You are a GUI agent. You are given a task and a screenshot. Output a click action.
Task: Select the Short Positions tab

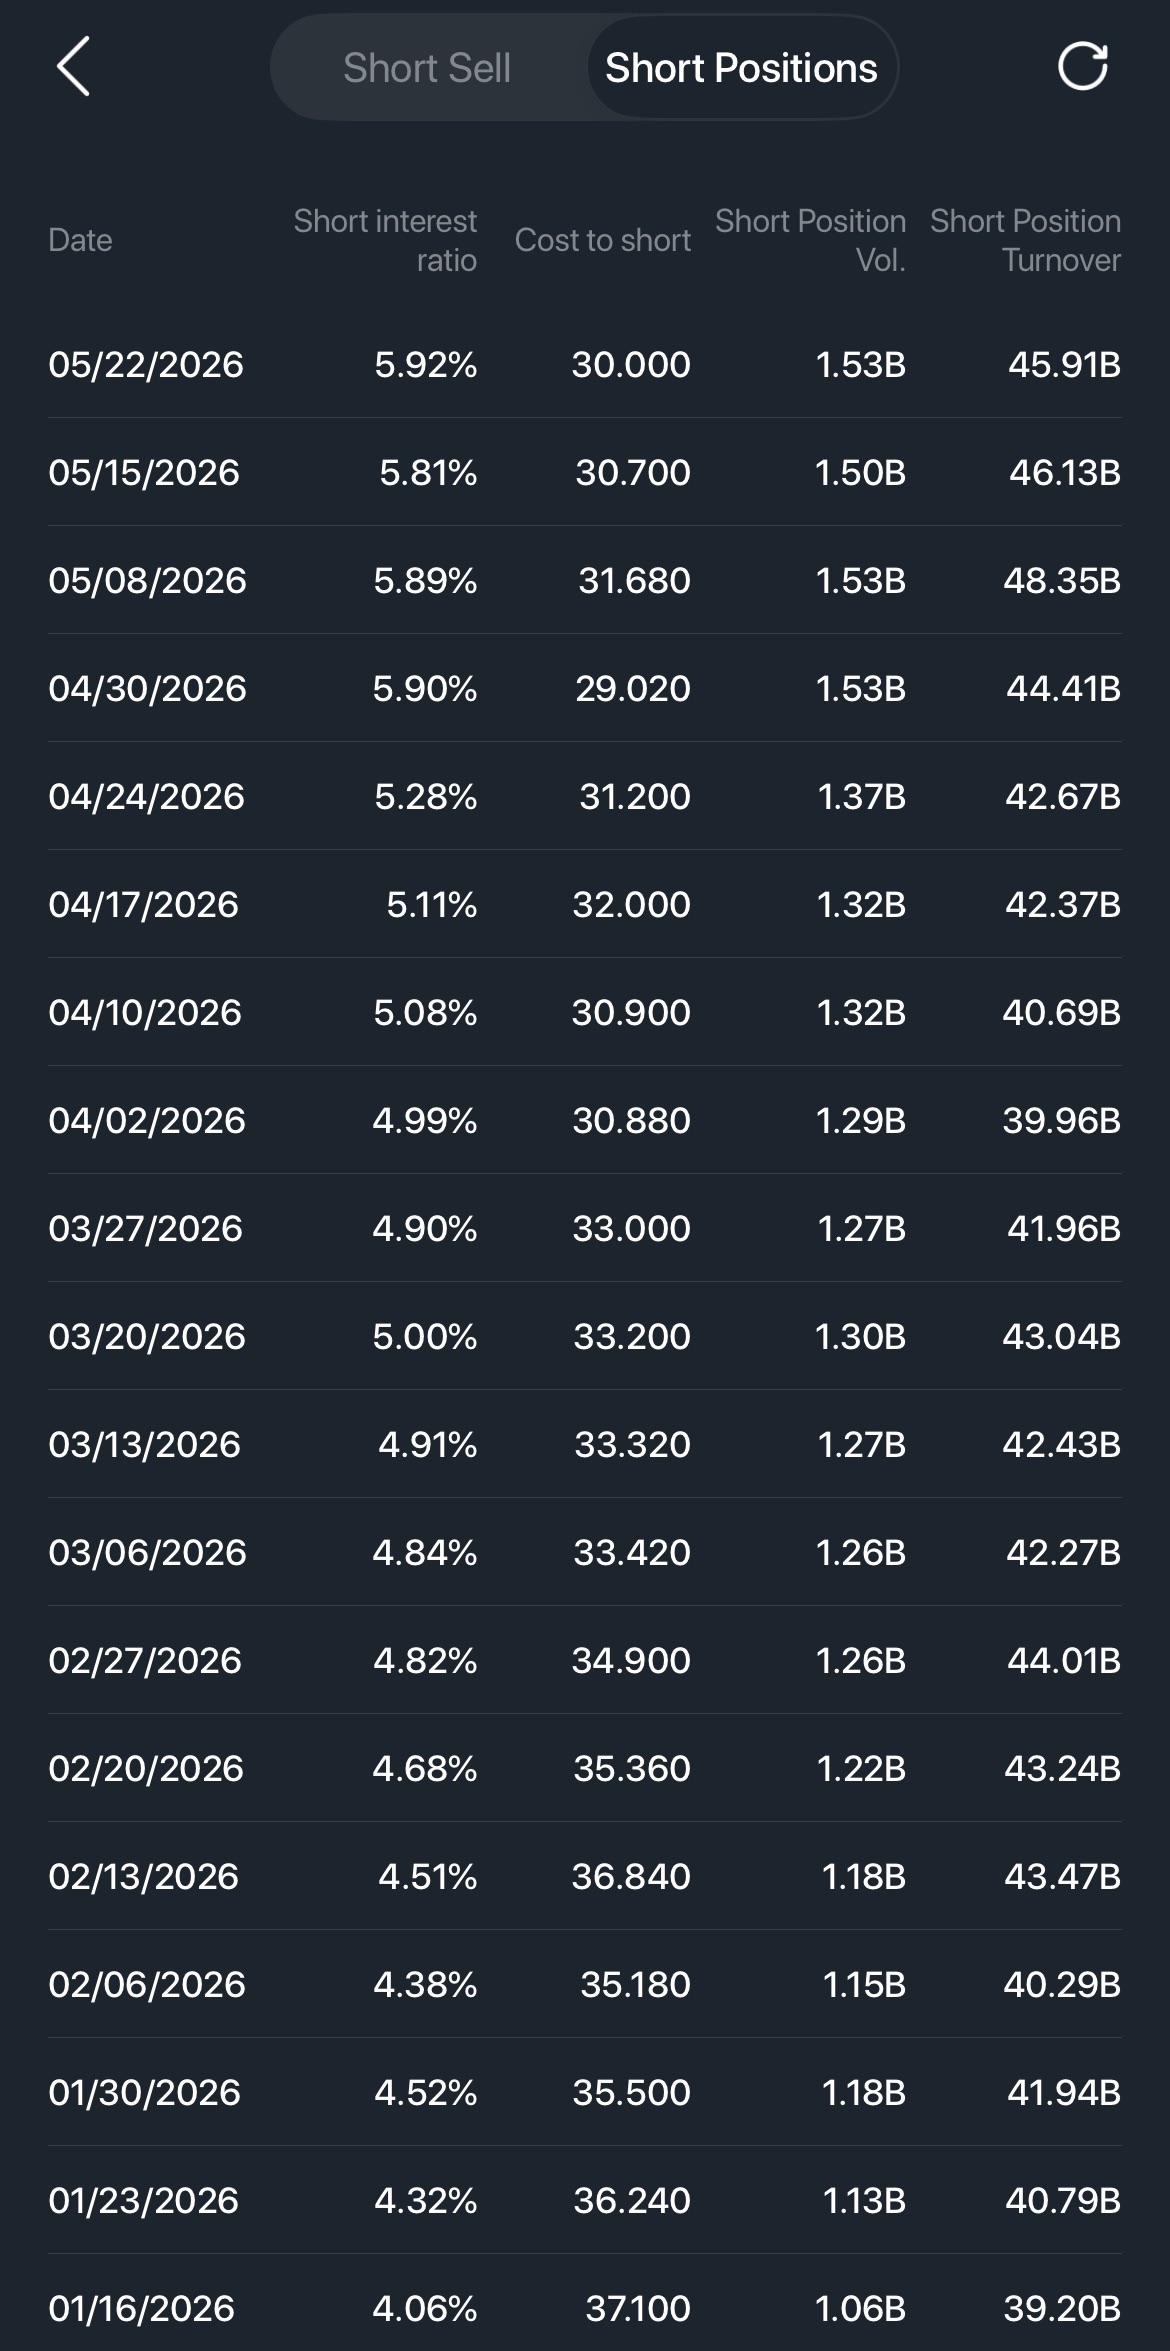point(741,68)
